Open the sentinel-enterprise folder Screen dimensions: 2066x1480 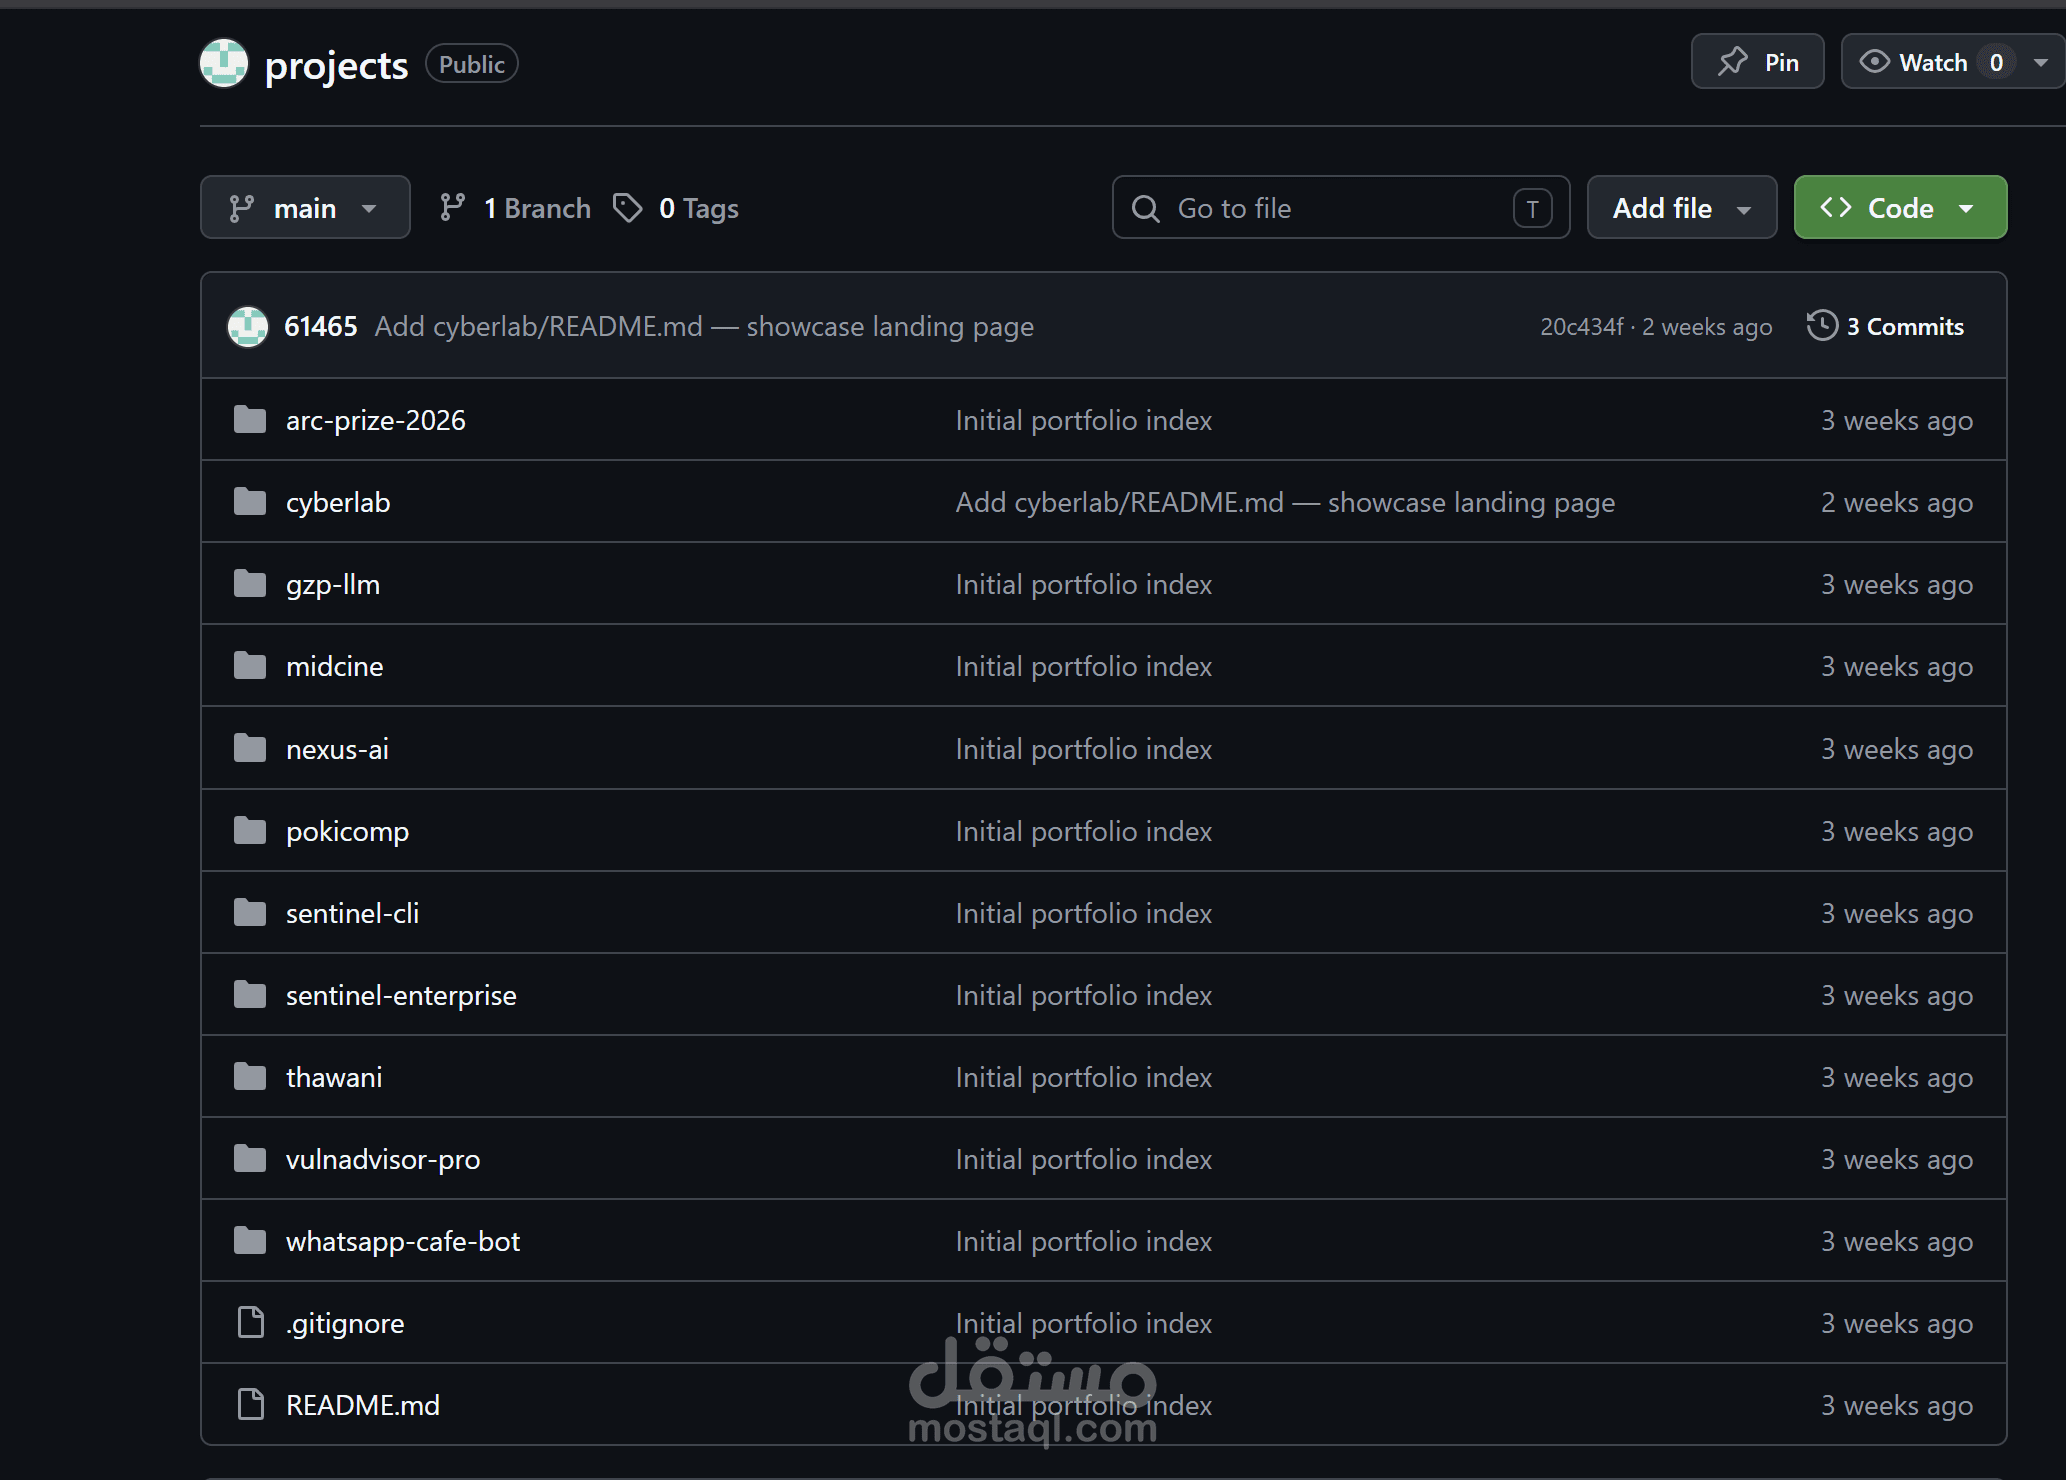(x=401, y=995)
